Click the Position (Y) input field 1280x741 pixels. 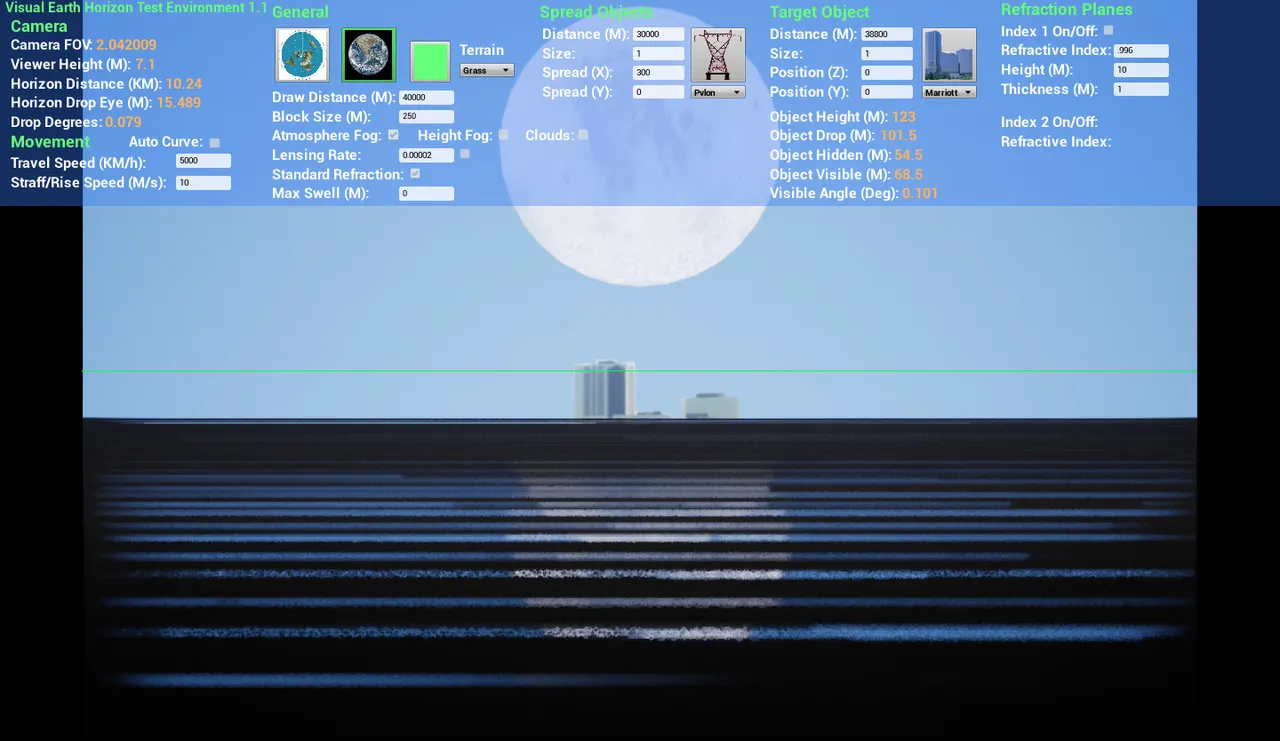point(886,92)
